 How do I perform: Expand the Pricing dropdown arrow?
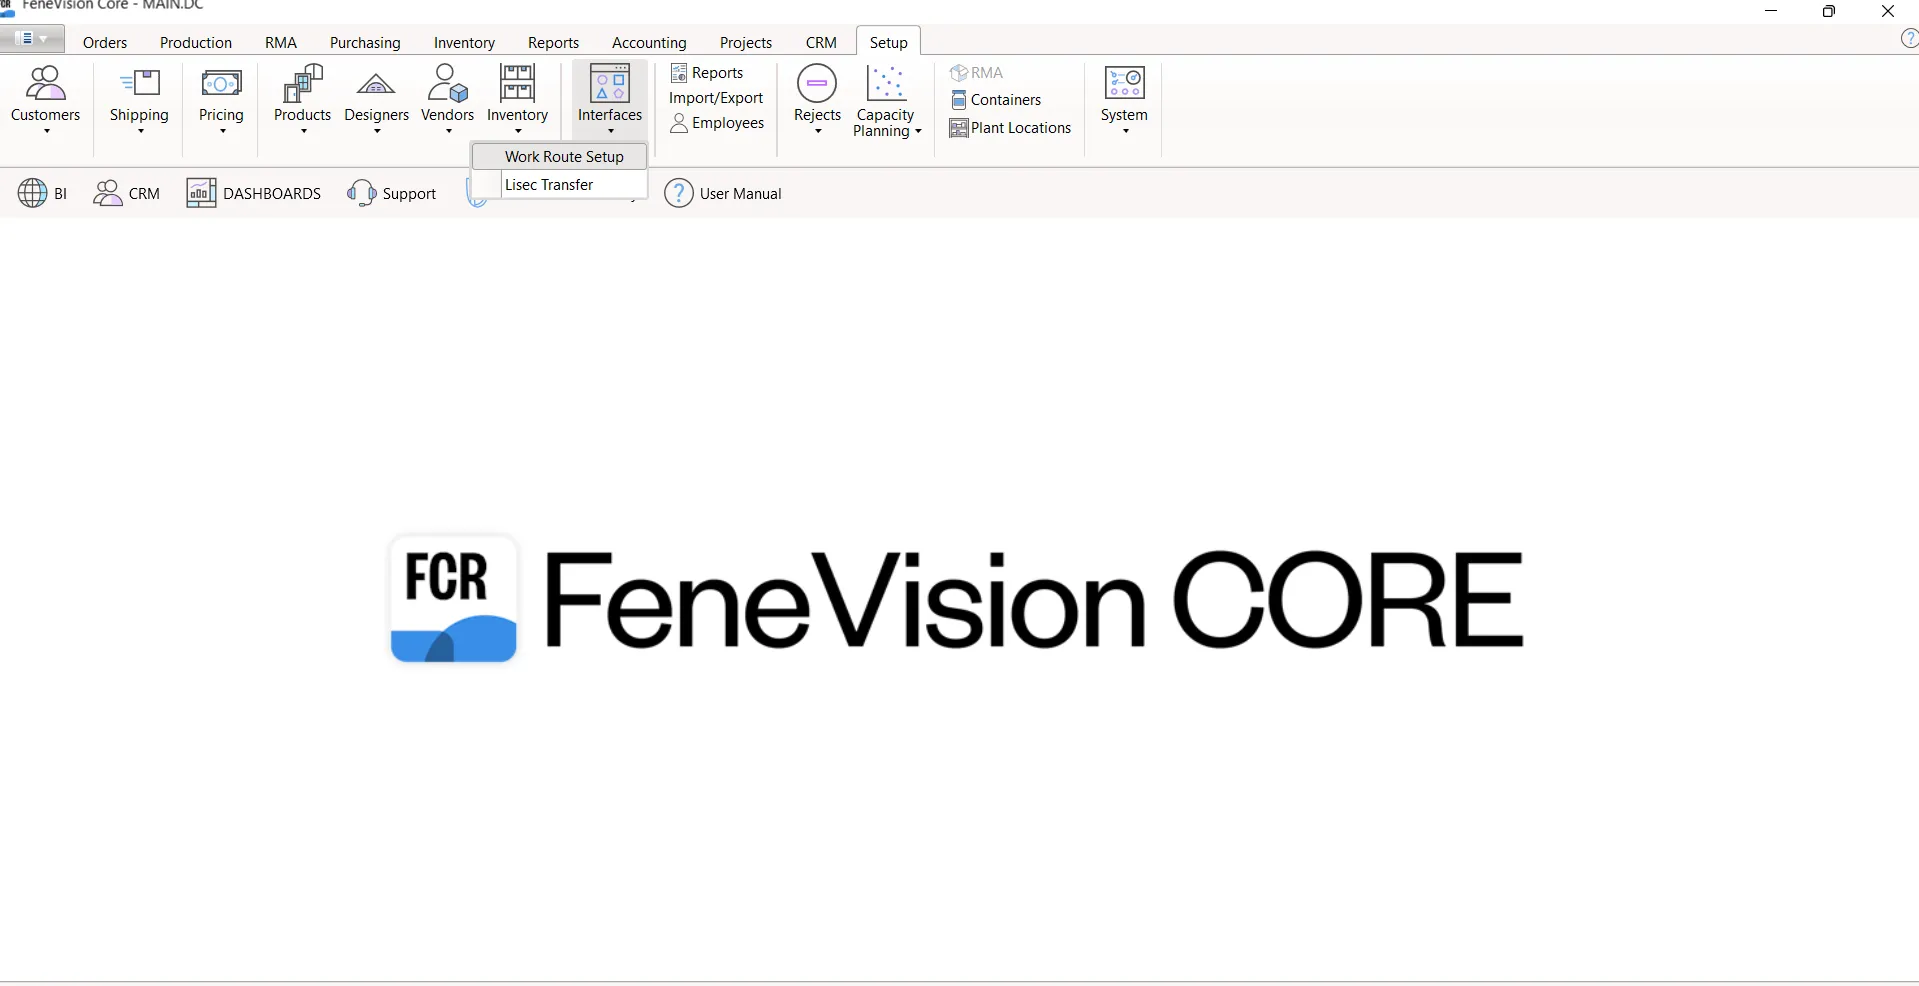pos(222,131)
